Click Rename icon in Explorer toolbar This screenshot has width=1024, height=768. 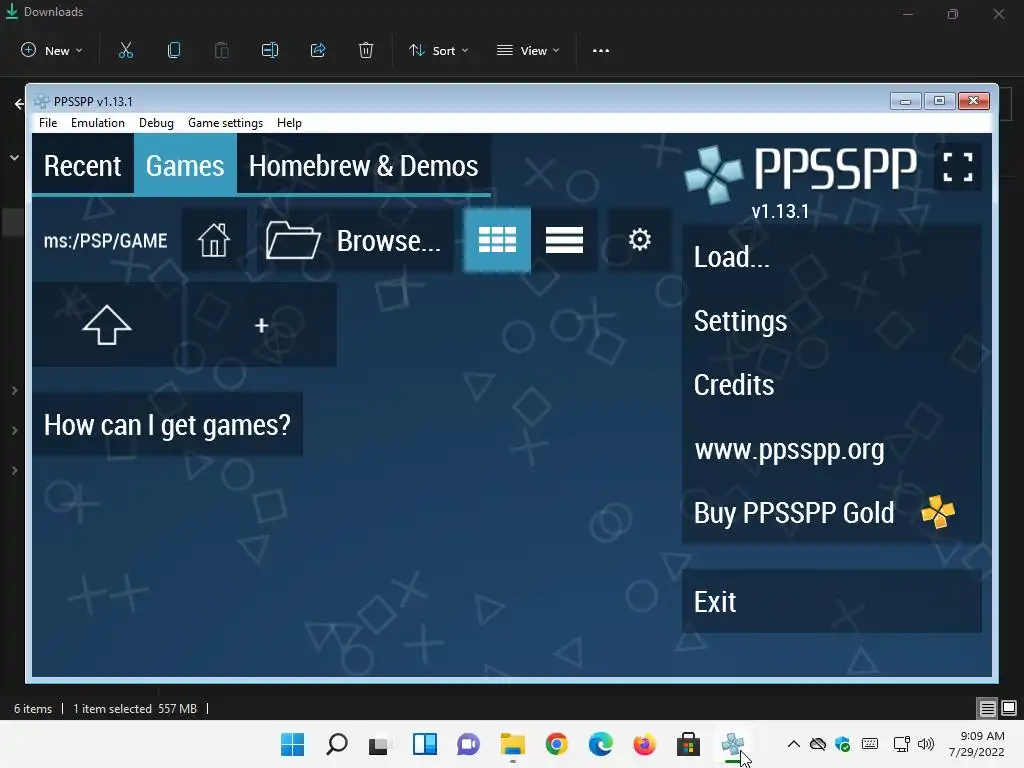pyautogui.click(x=270, y=50)
